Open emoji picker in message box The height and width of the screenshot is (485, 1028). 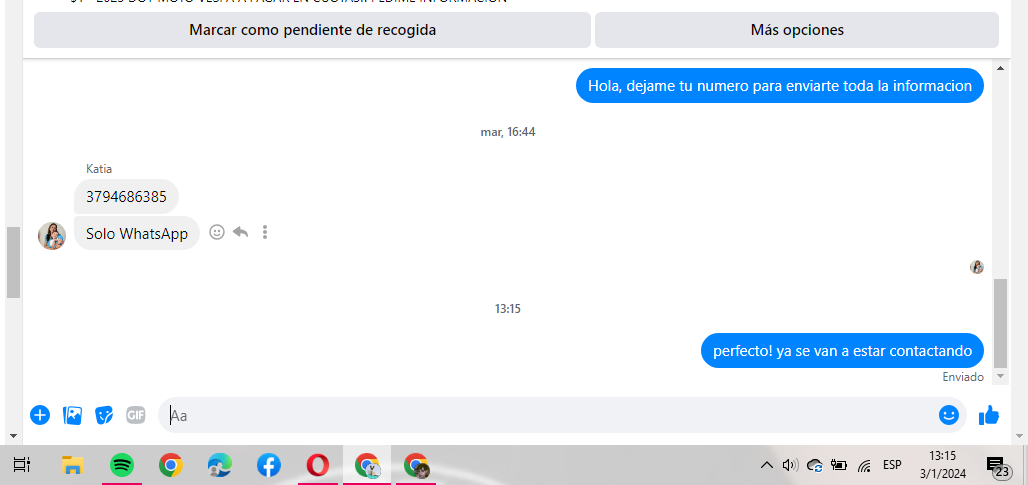tap(949, 415)
